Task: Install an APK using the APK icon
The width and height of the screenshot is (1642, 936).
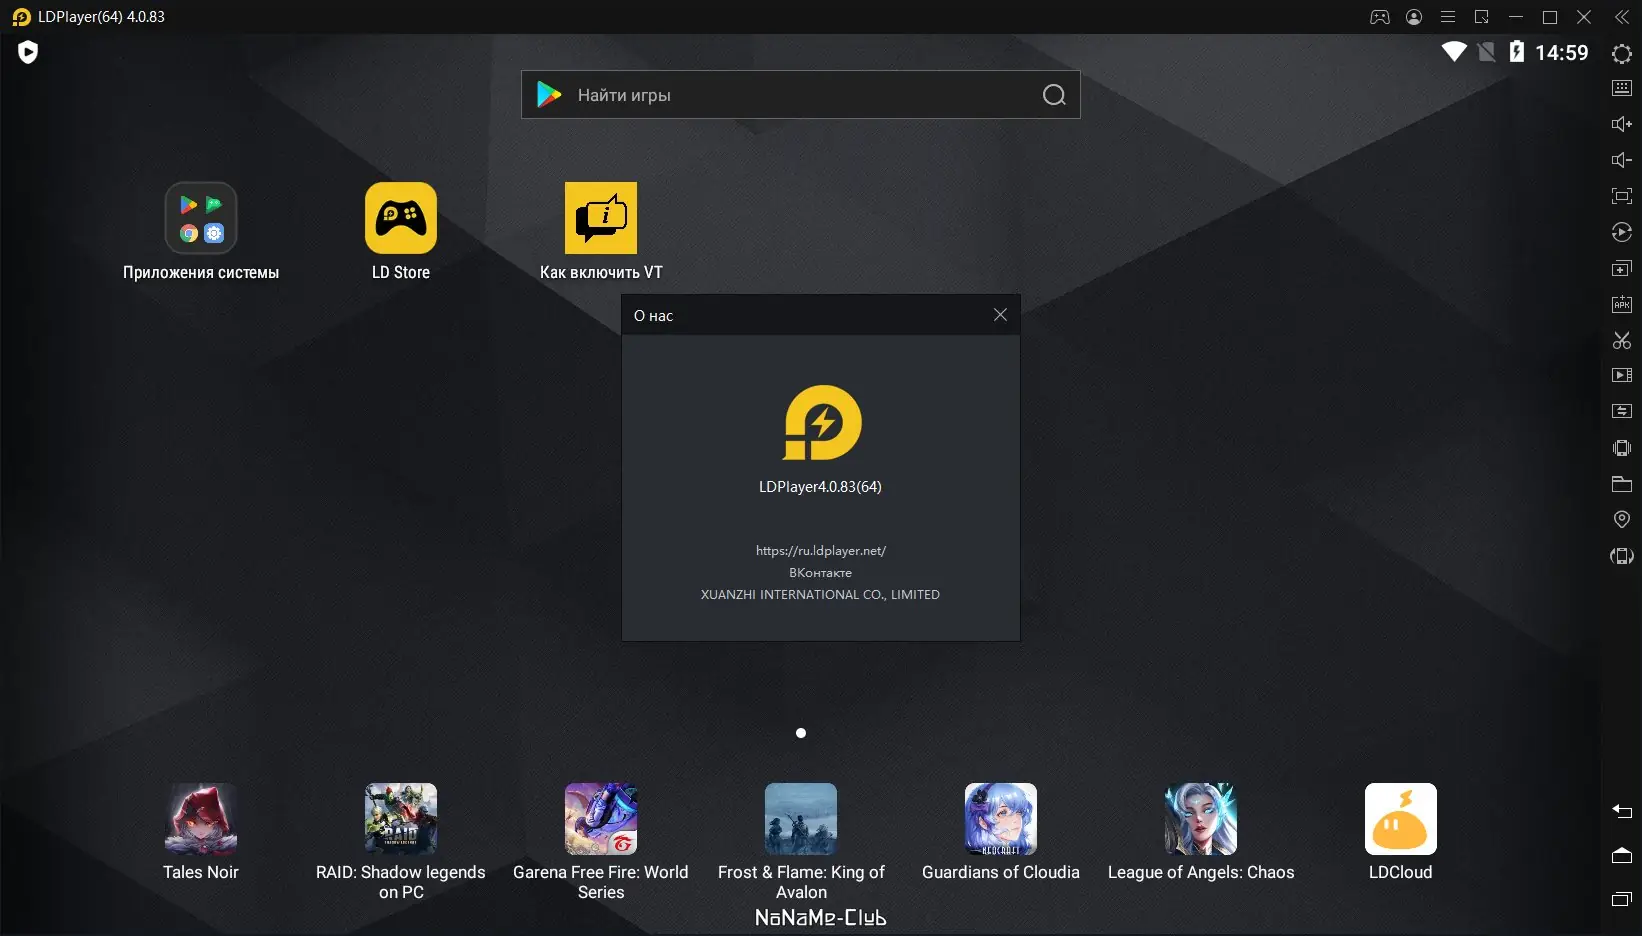Action: 1622,304
